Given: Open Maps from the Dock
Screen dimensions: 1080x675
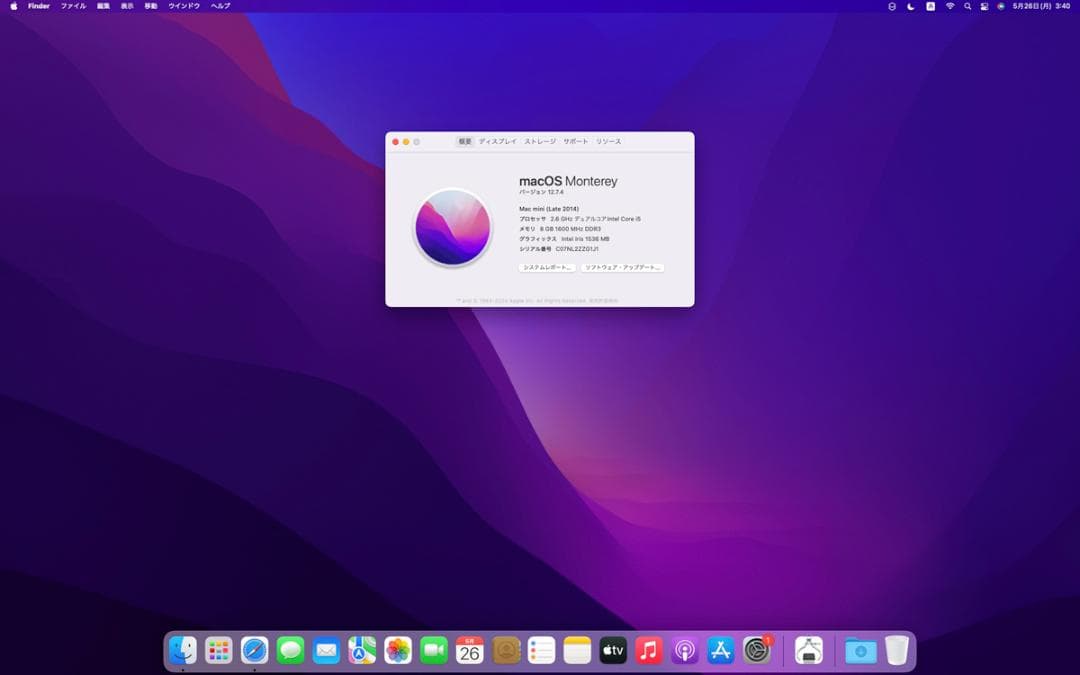Looking at the screenshot, I should click(360, 650).
